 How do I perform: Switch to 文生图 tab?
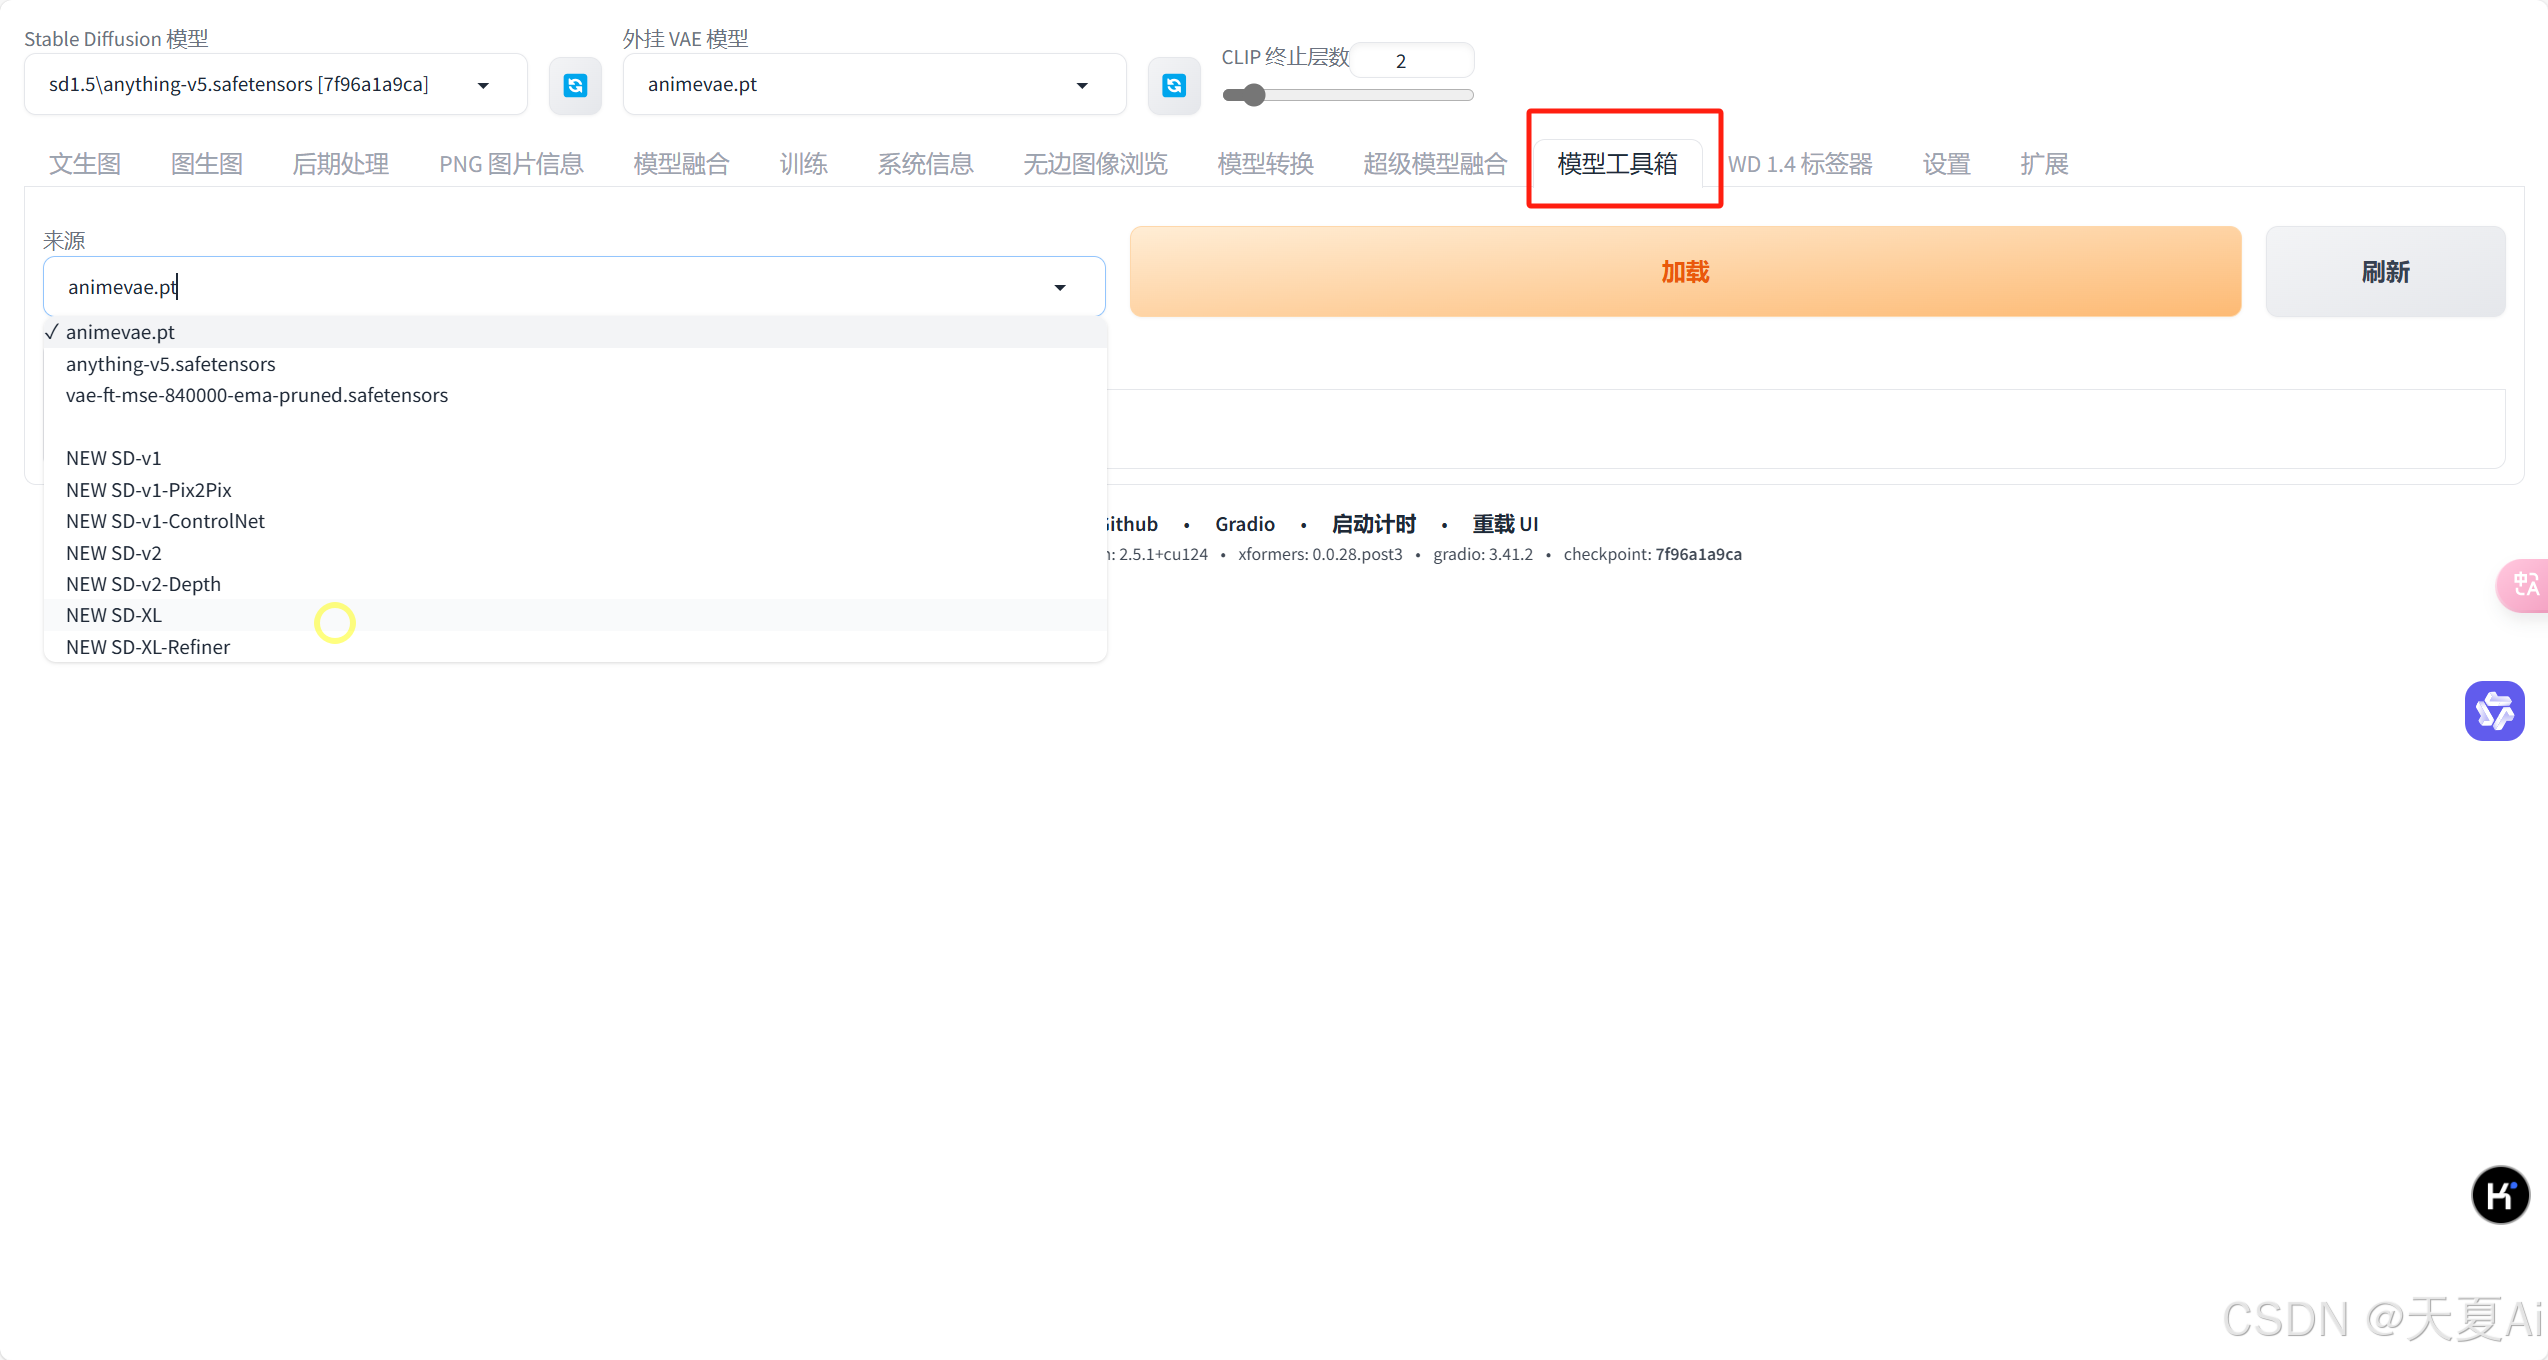click(x=85, y=164)
